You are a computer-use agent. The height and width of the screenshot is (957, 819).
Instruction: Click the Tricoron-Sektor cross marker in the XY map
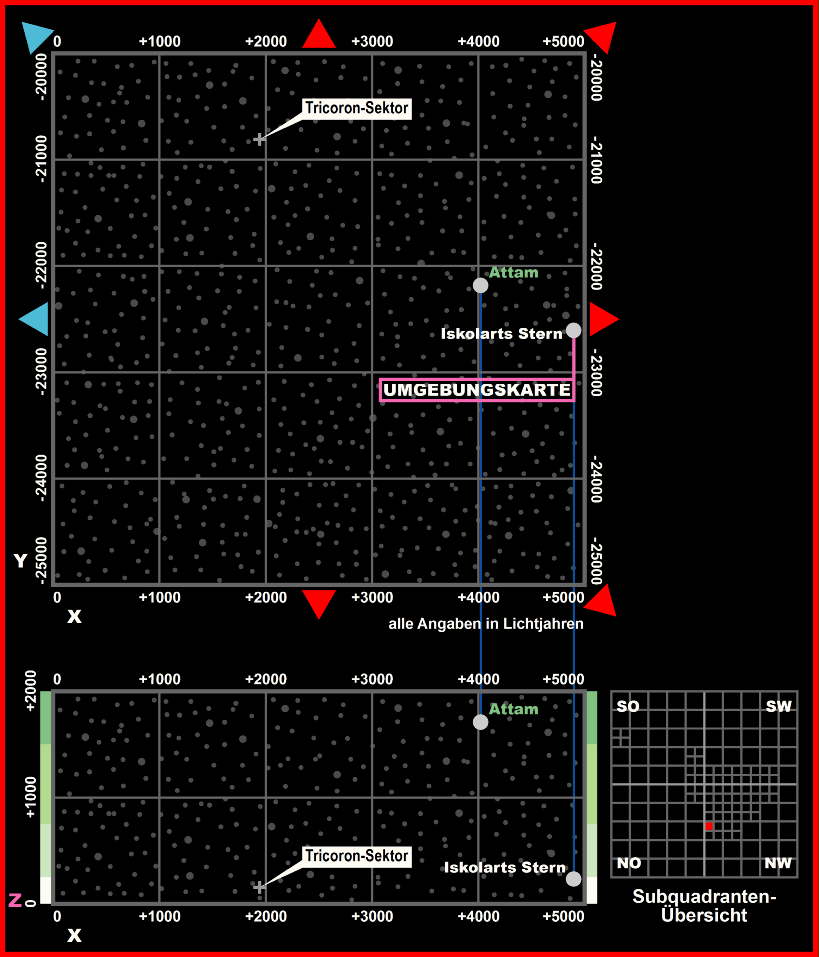260,139
